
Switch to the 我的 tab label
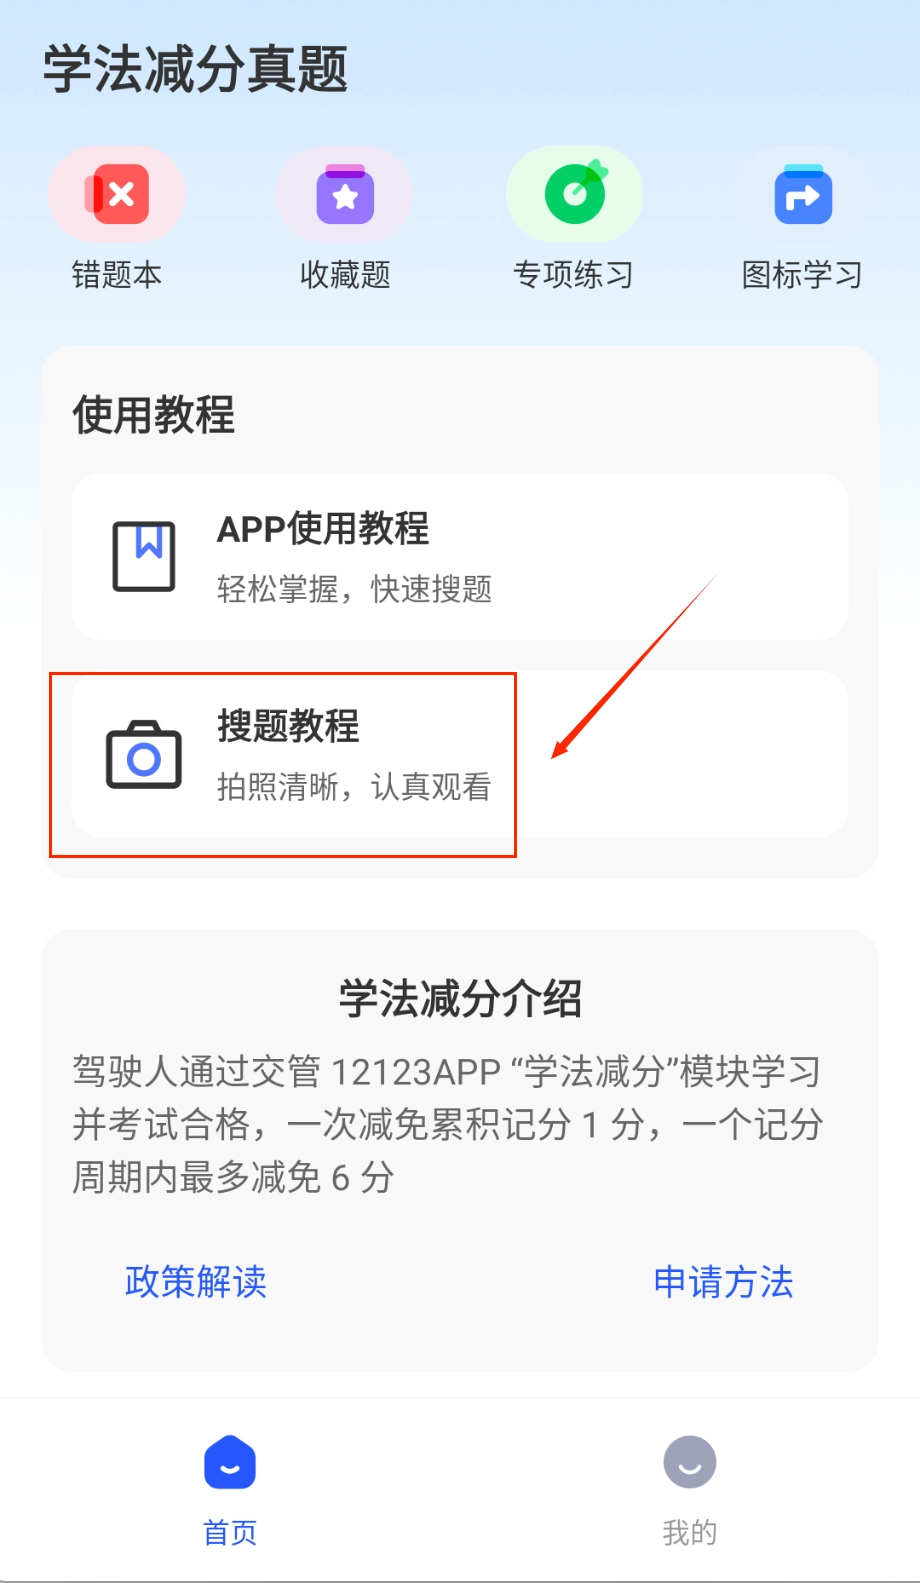pyautogui.click(x=690, y=1532)
